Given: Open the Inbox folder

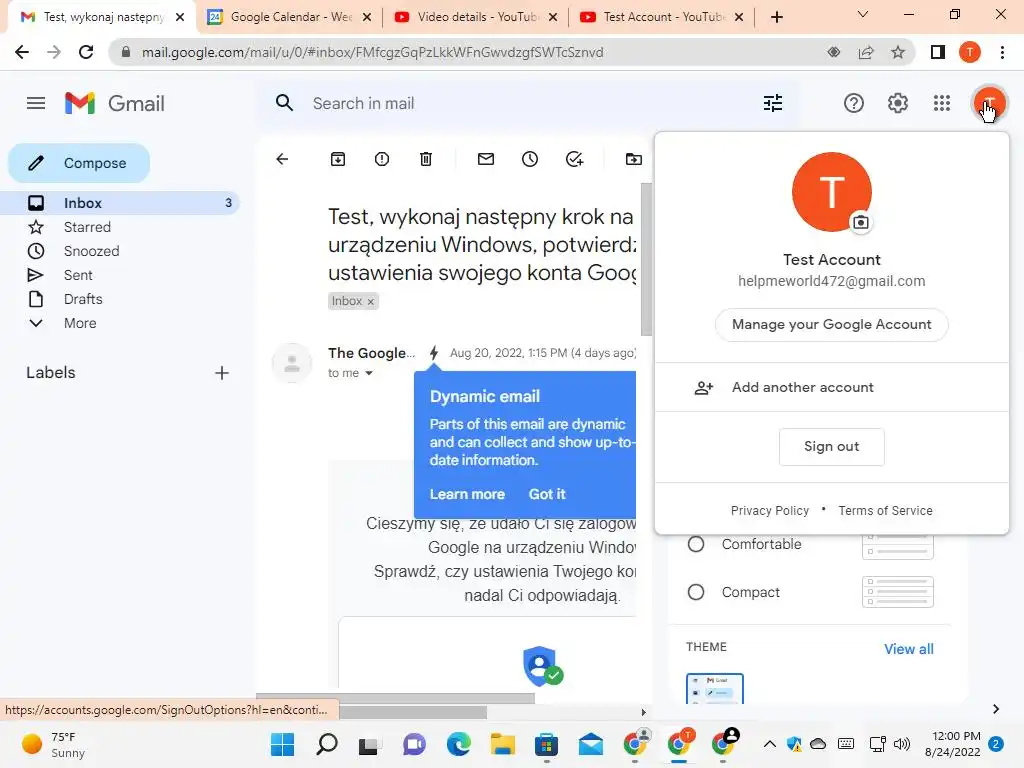Looking at the screenshot, I should tap(121, 203).
